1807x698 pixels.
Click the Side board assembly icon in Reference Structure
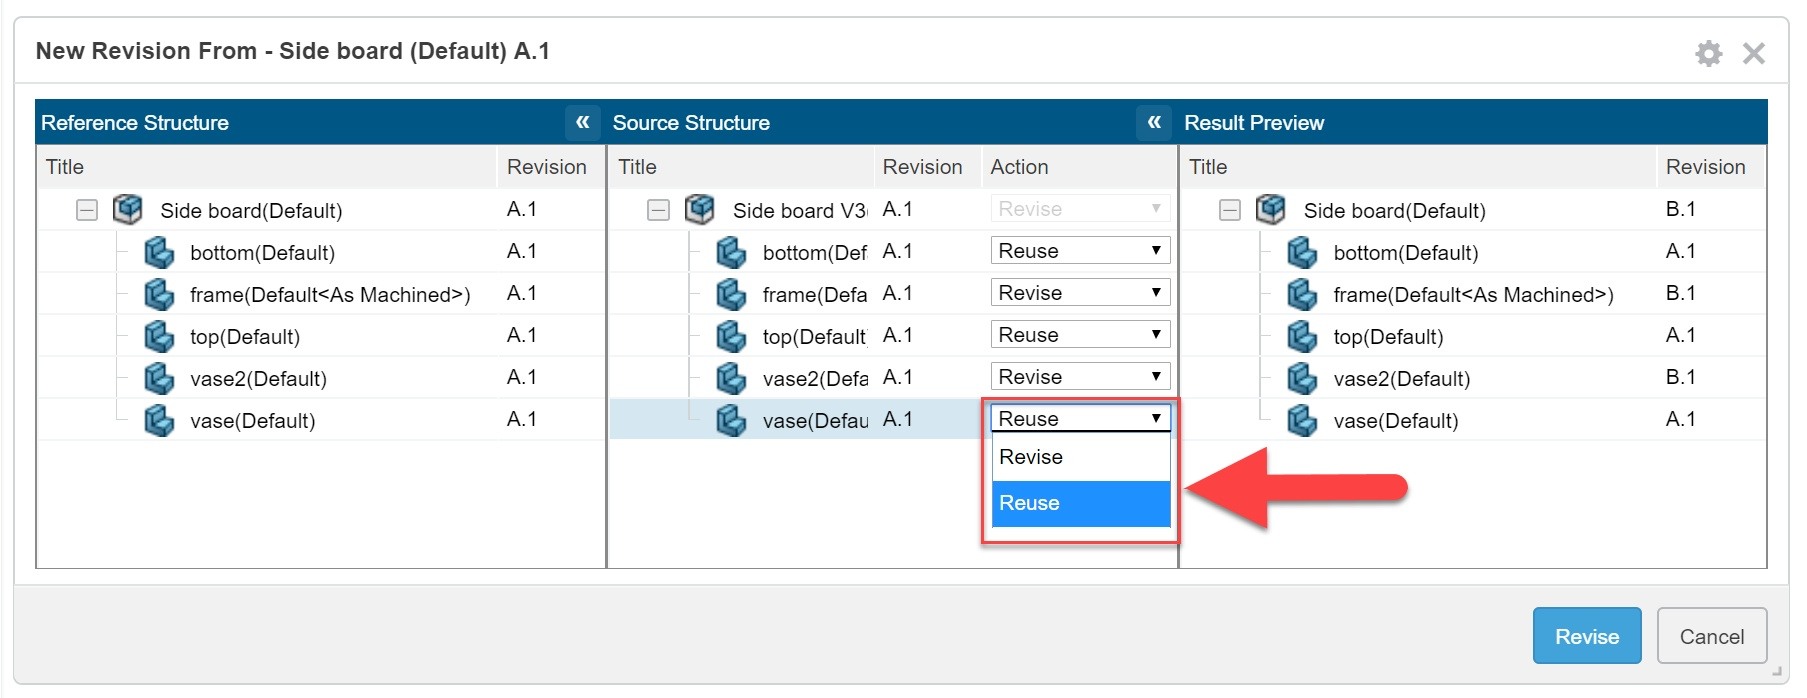128,210
